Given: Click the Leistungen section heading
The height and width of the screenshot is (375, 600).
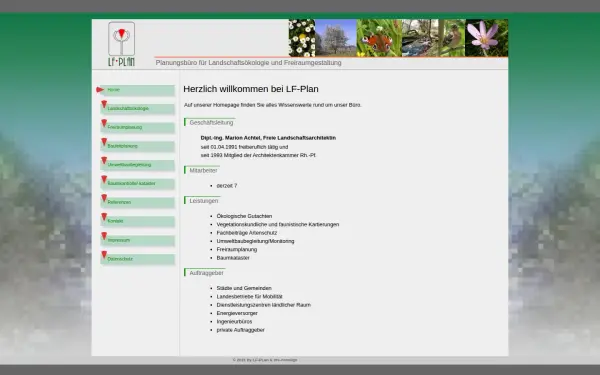Looking at the screenshot, I should pyautogui.click(x=204, y=201).
